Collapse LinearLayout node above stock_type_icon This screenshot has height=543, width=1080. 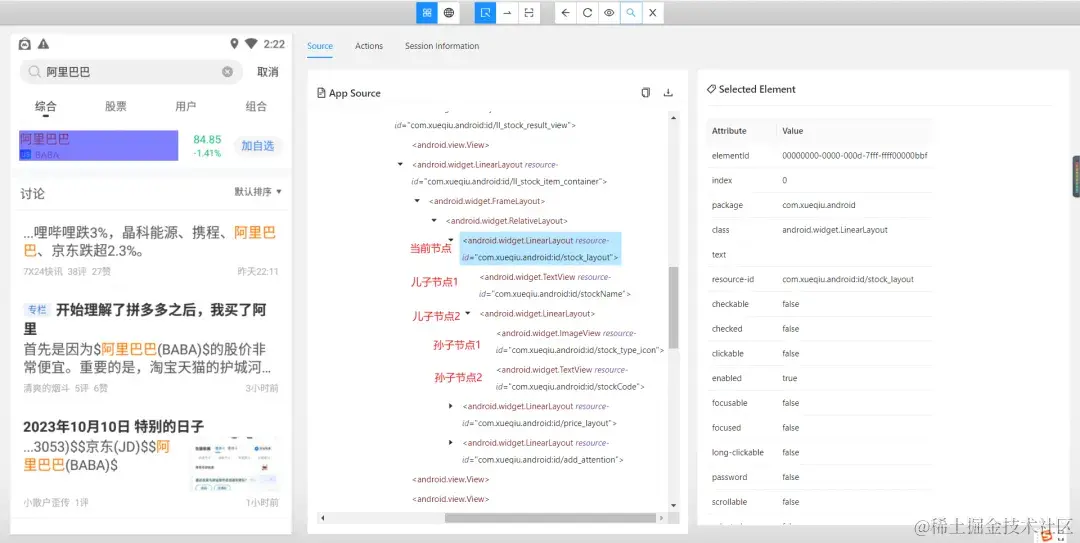tap(468, 314)
